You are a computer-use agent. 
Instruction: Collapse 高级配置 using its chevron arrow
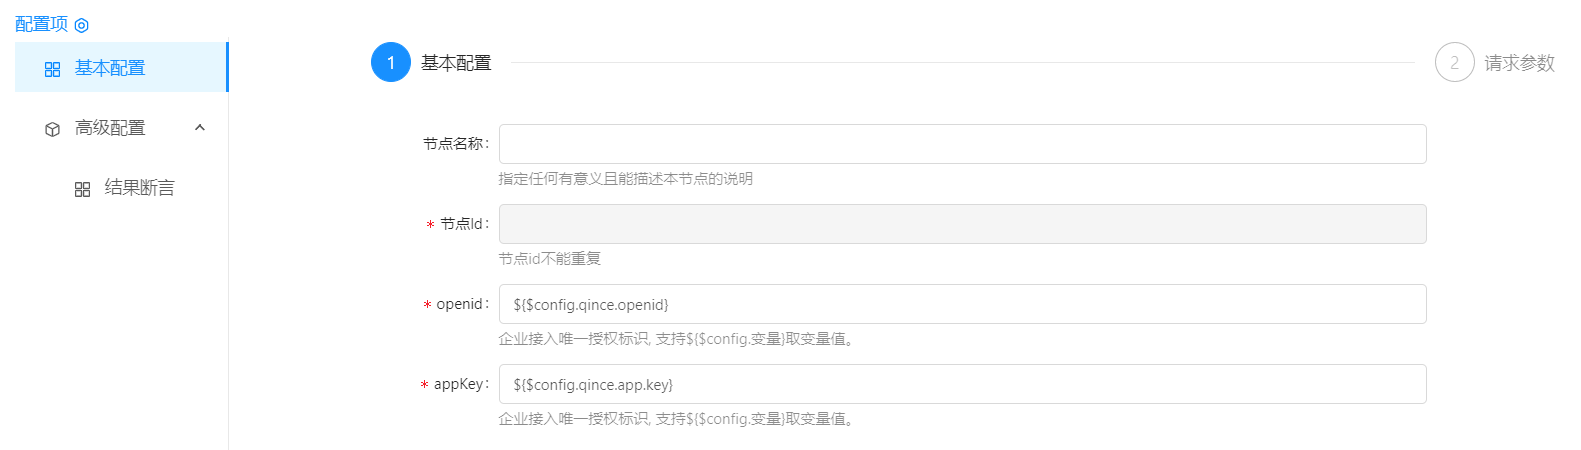click(x=200, y=128)
